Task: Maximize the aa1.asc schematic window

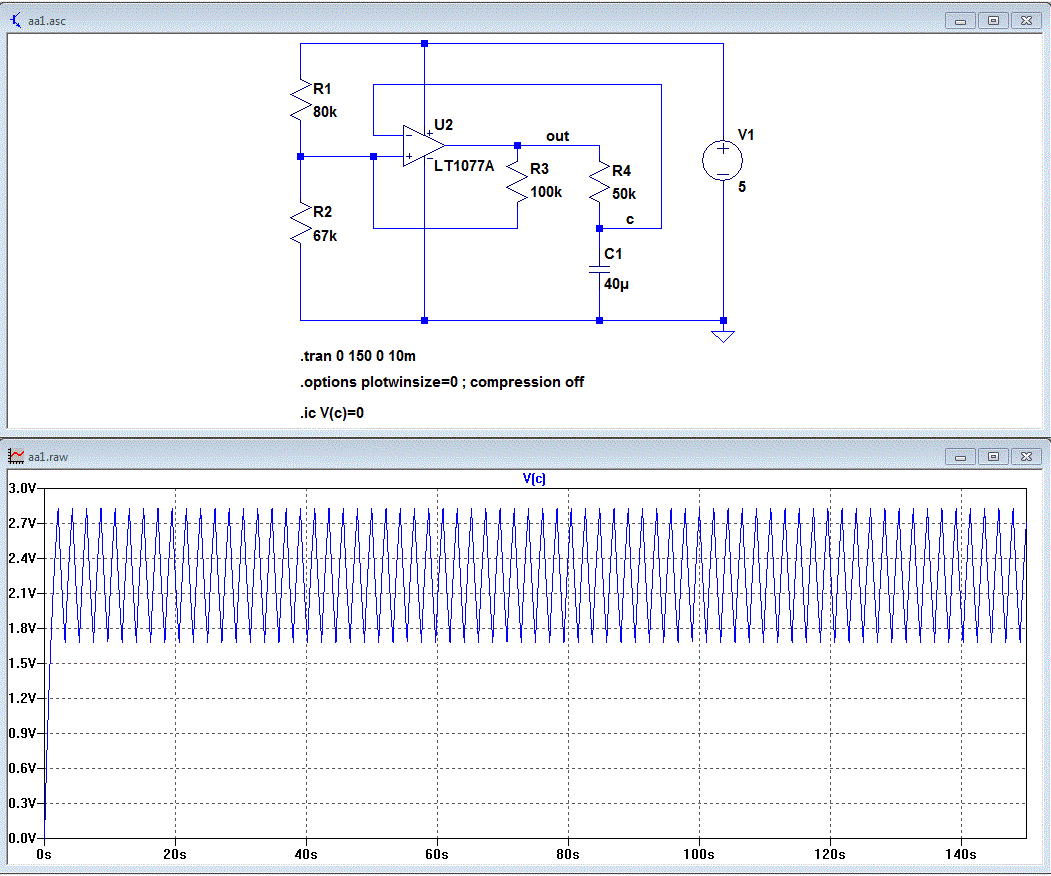Action: [993, 20]
